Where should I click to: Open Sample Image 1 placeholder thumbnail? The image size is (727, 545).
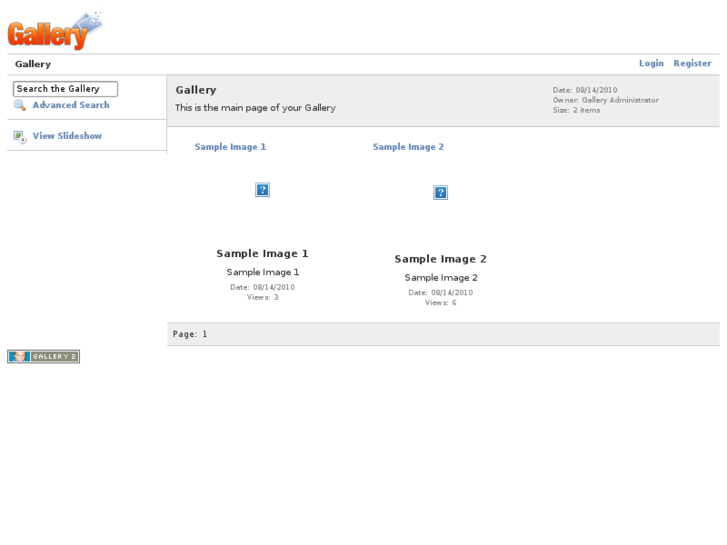[x=262, y=190]
